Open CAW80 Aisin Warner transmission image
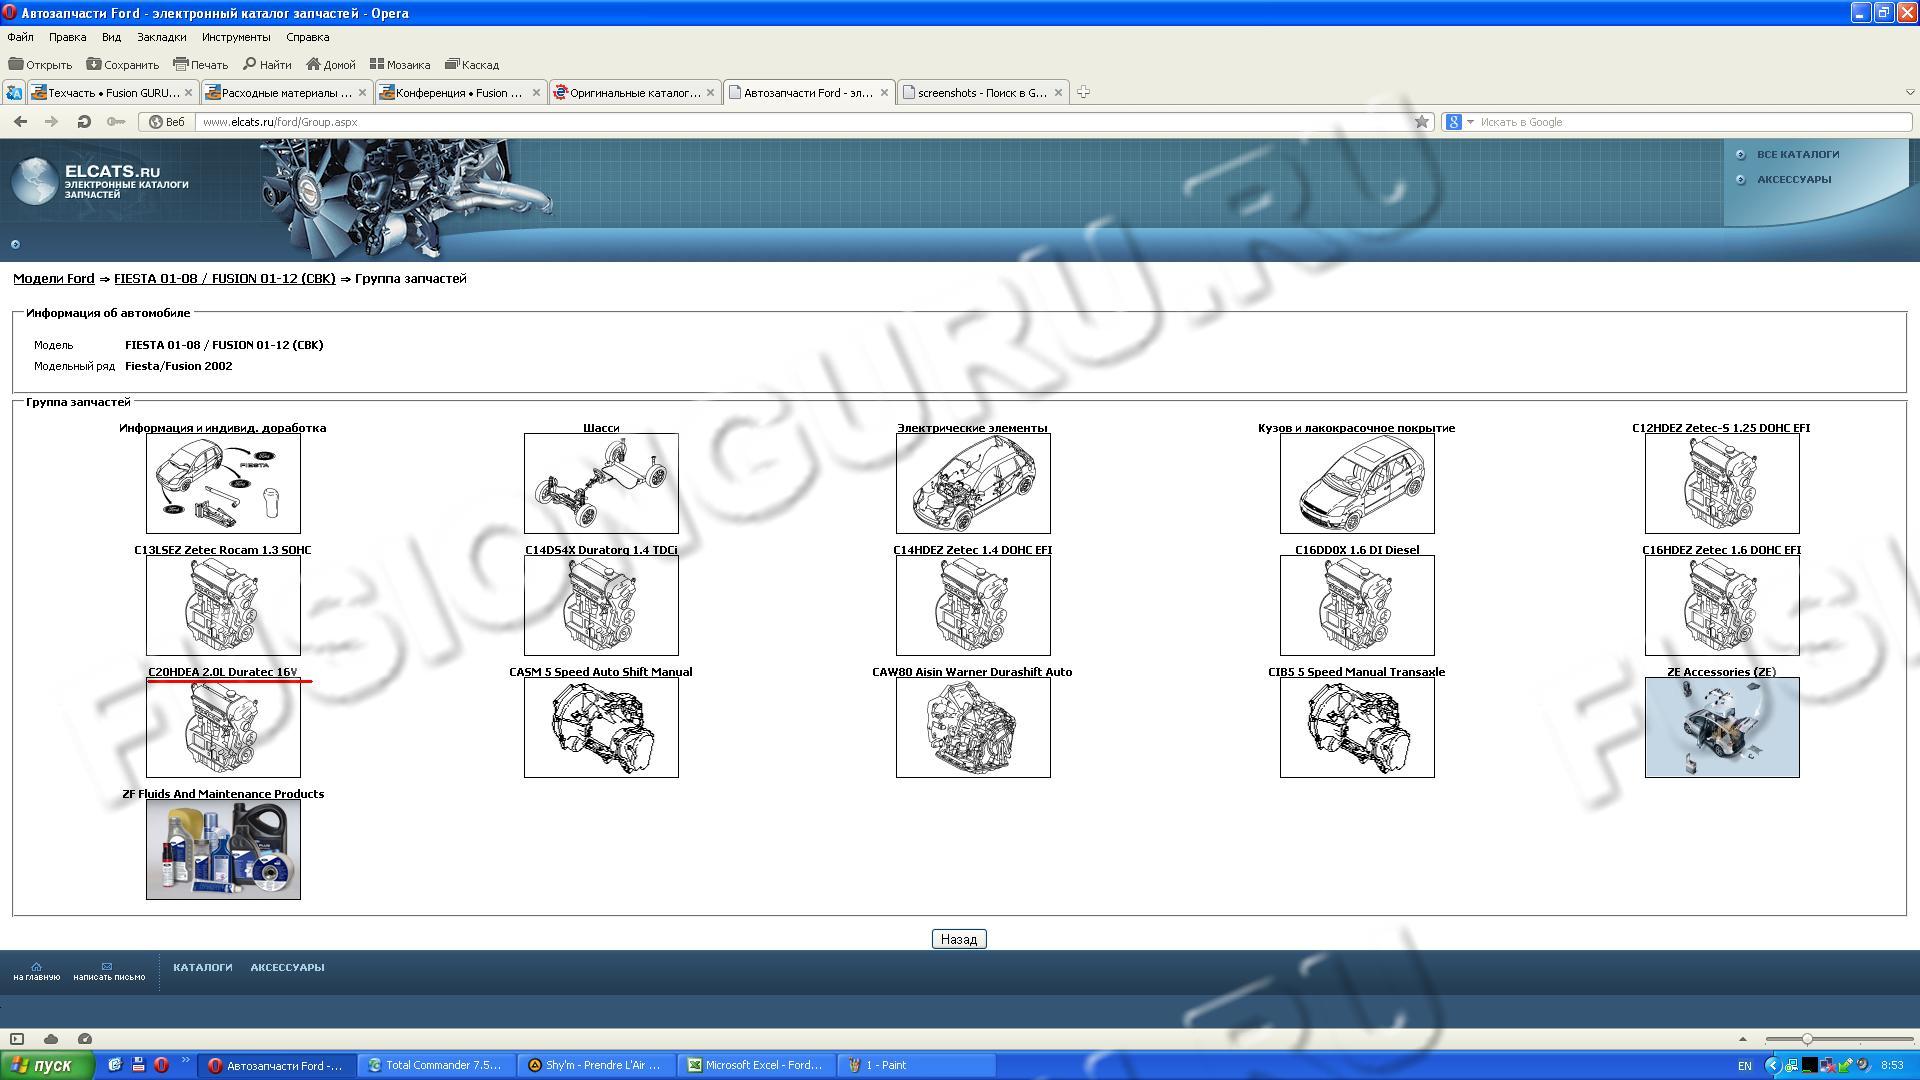The height and width of the screenshot is (1080, 1920). [x=973, y=727]
